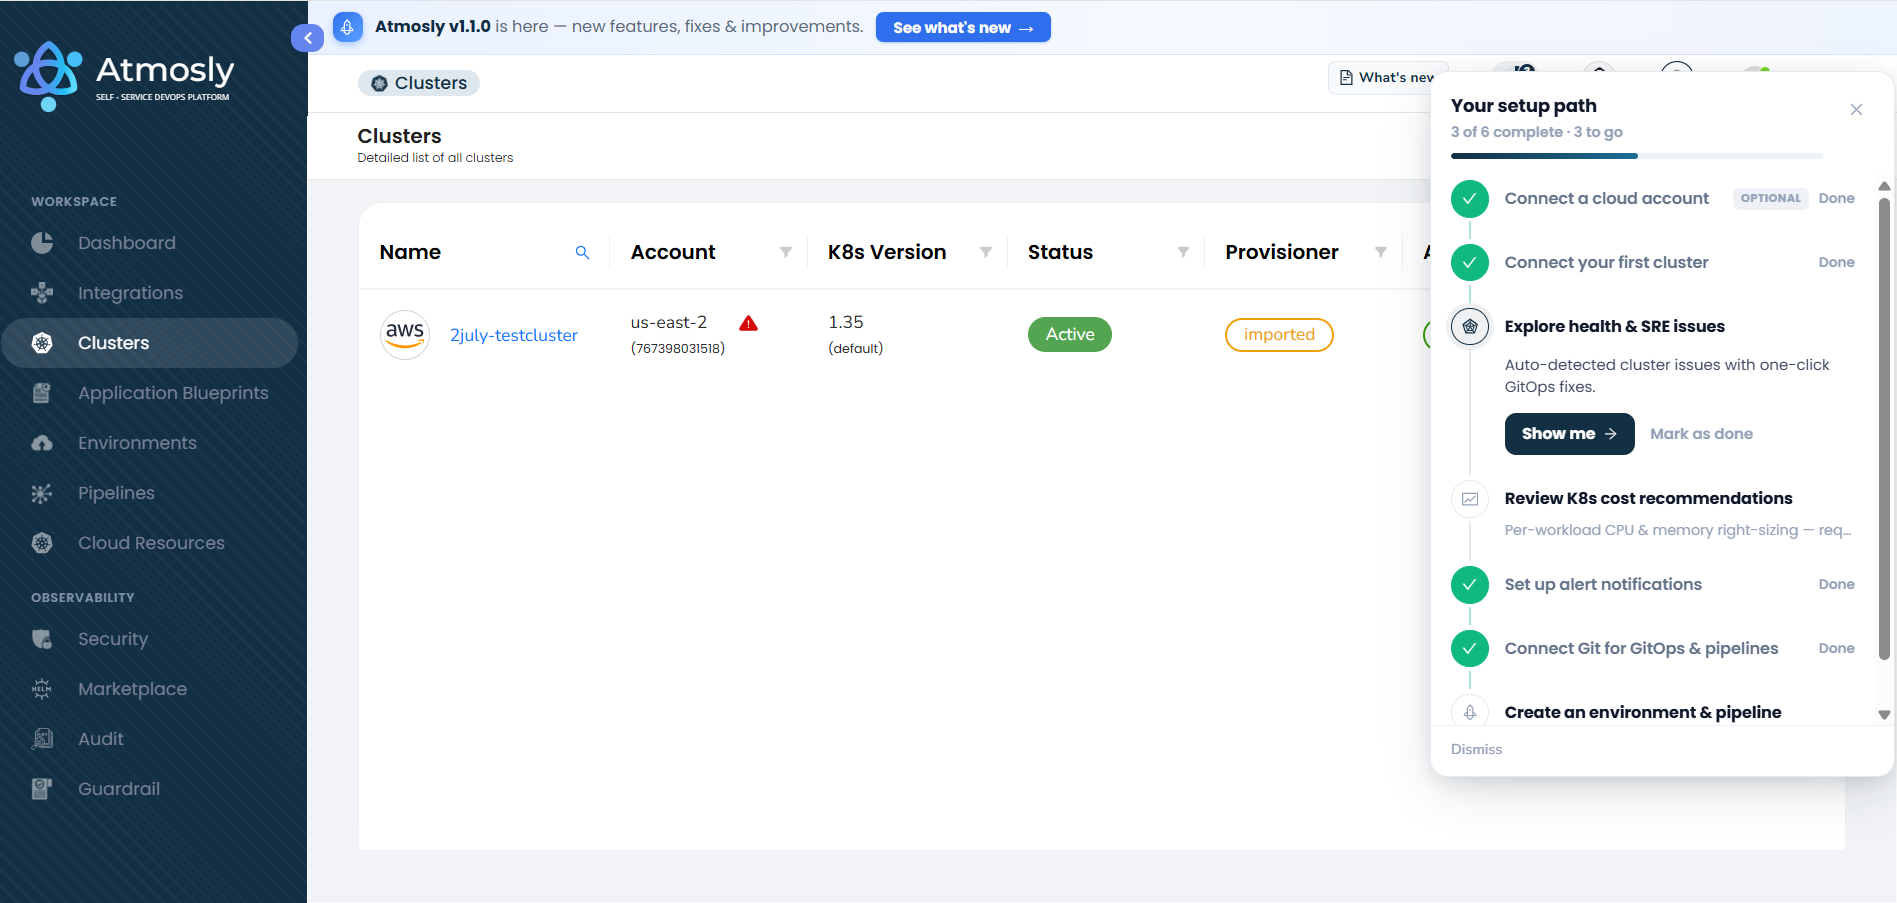Expand Review K8s cost recommendations step
Viewport: 1897px width, 903px height.
pos(1648,498)
